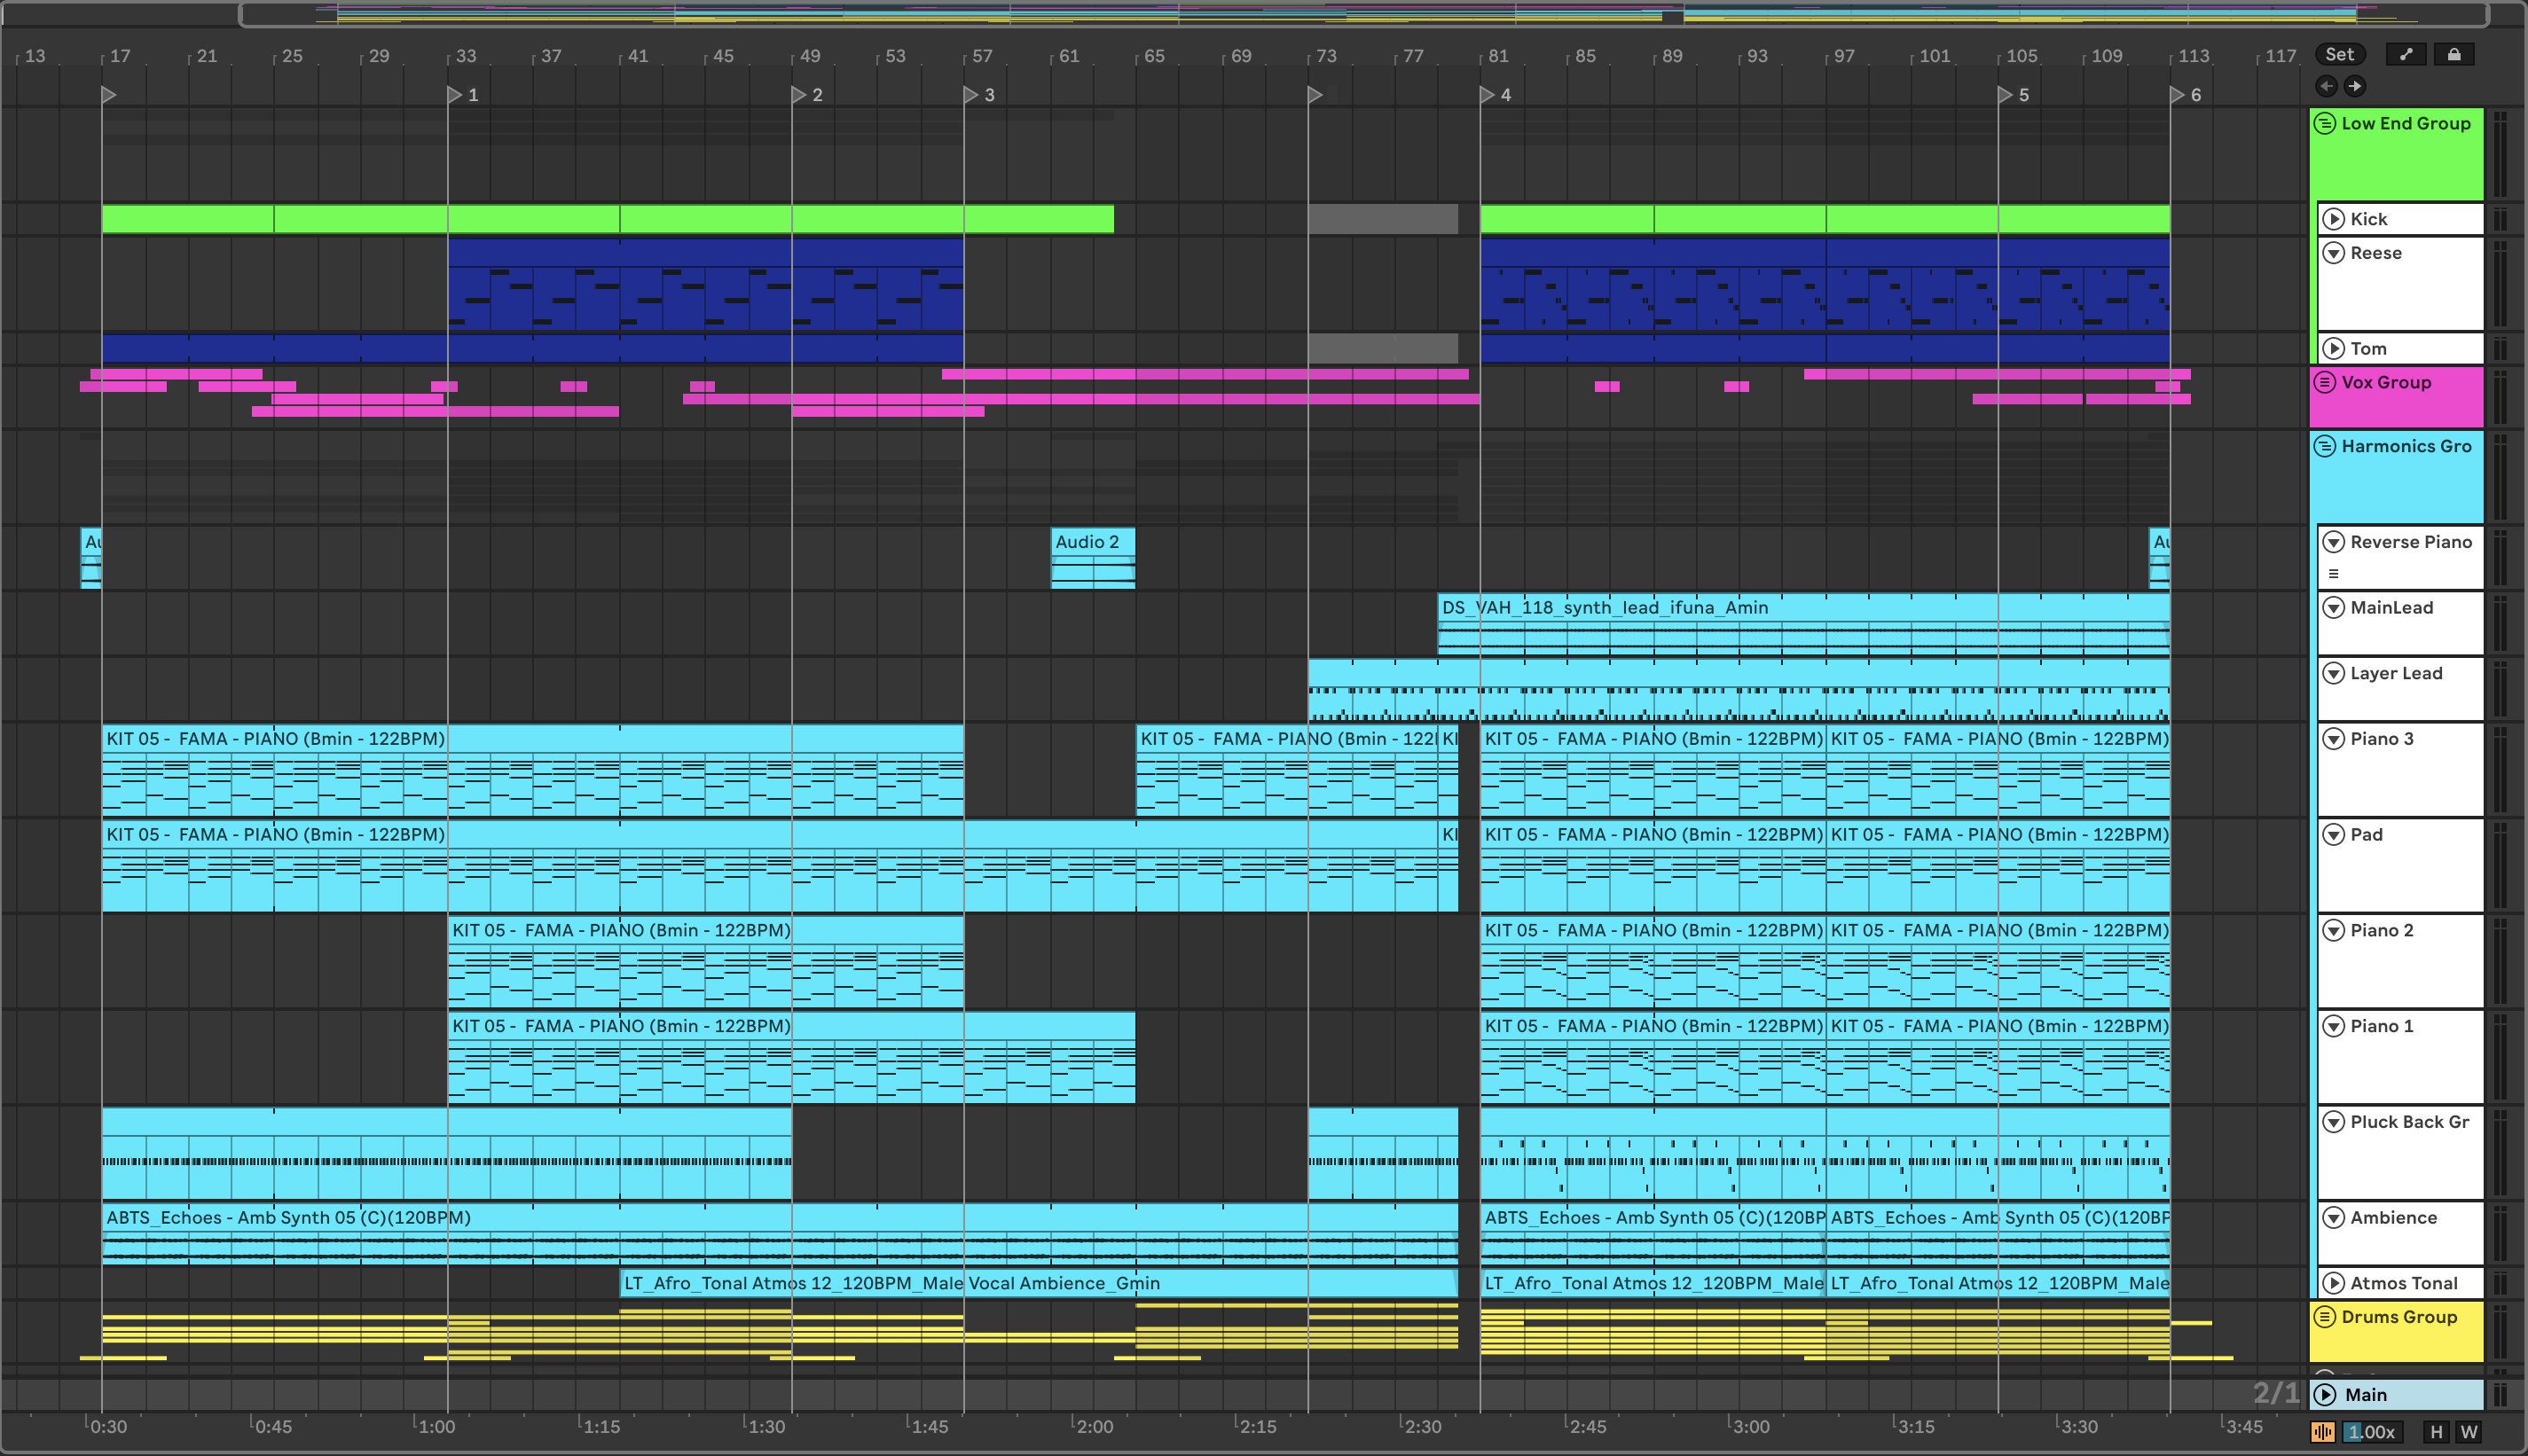Expand the Atmos Tonal track
The height and width of the screenshot is (1456, 2528).
[x=2333, y=1283]
